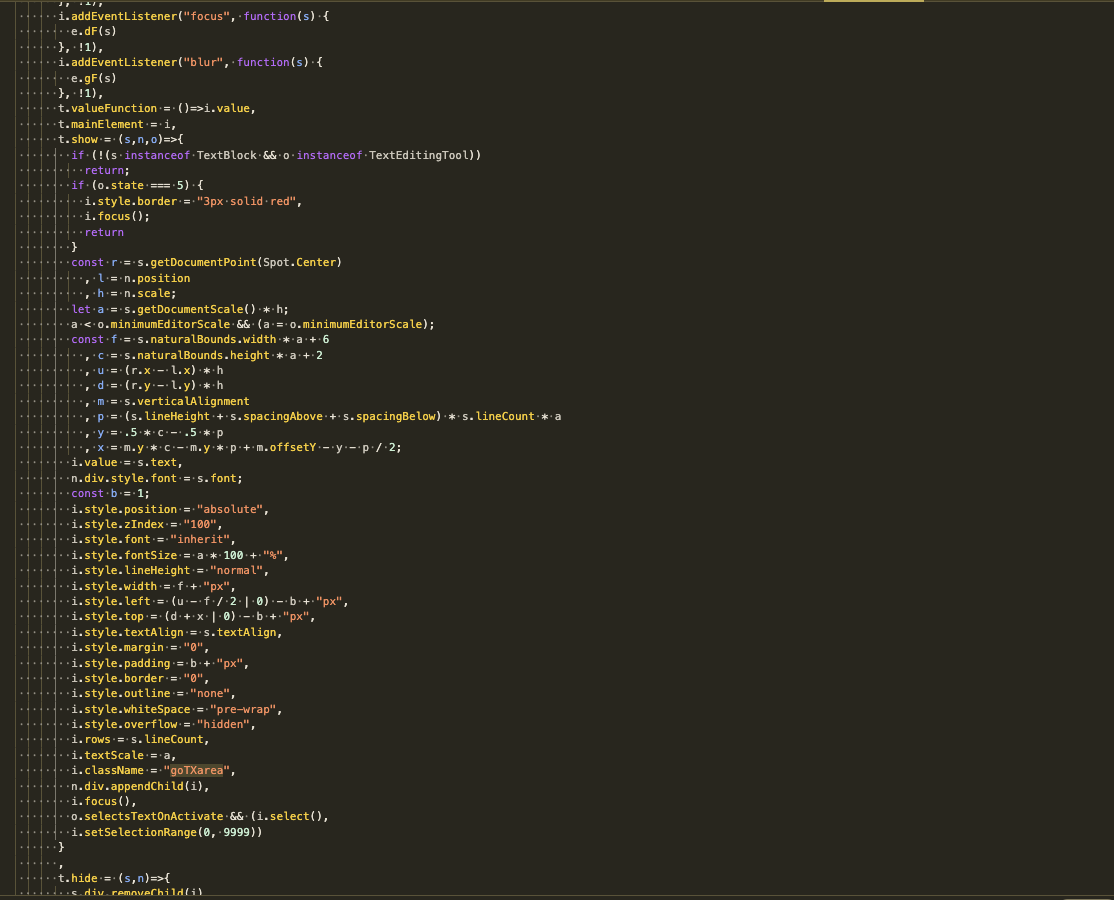The image size is (1114, 900).
Task: Click the o.state === 5 condition
Action: point(140,185)
